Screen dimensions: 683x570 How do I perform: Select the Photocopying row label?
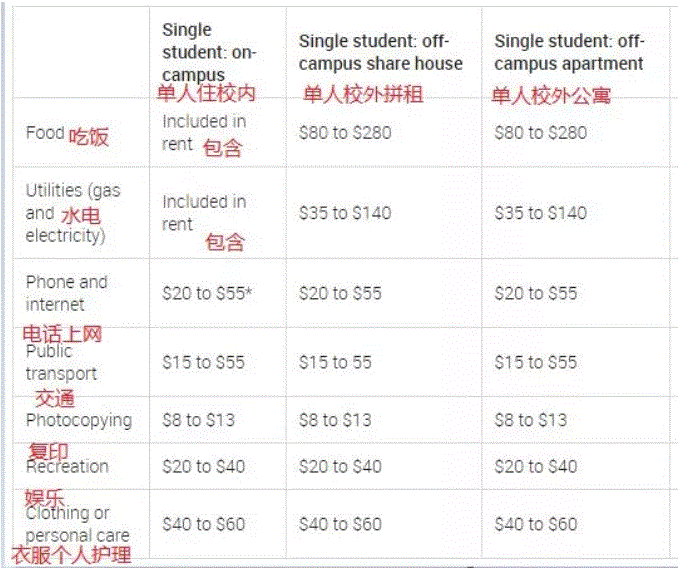pos(78,420)
